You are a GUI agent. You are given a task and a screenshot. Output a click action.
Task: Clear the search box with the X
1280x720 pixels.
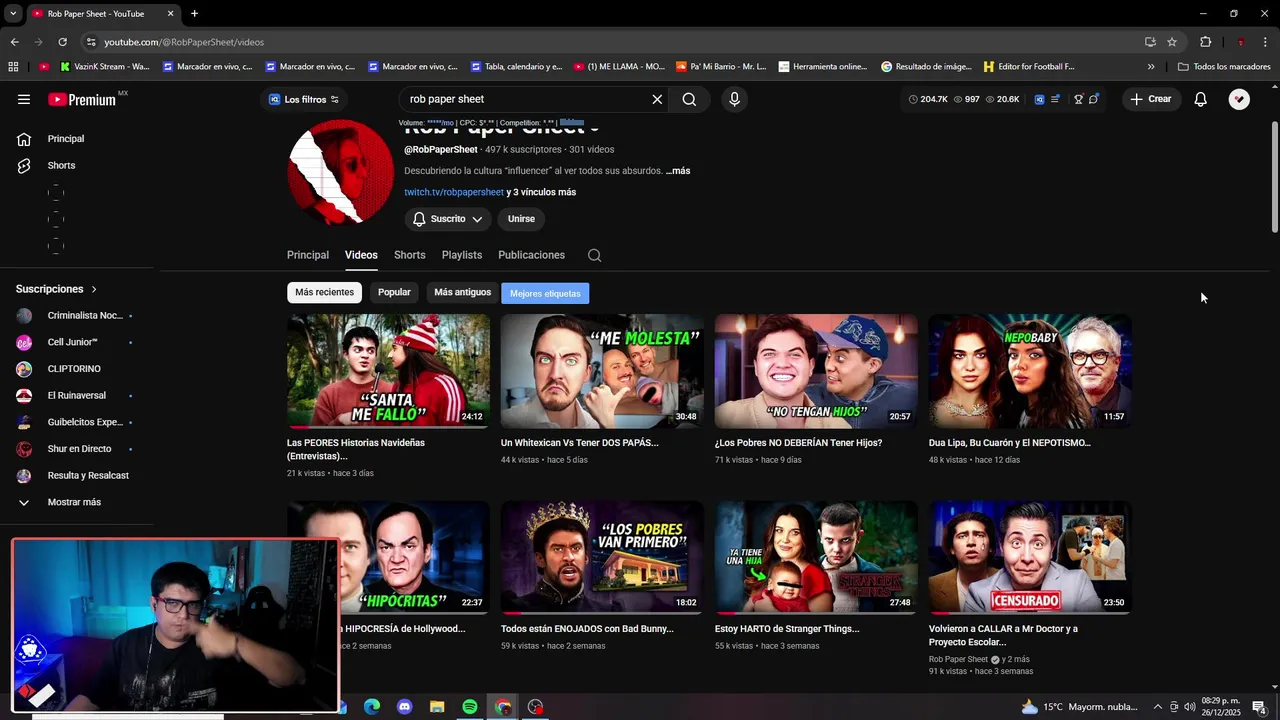coord(657,99)
